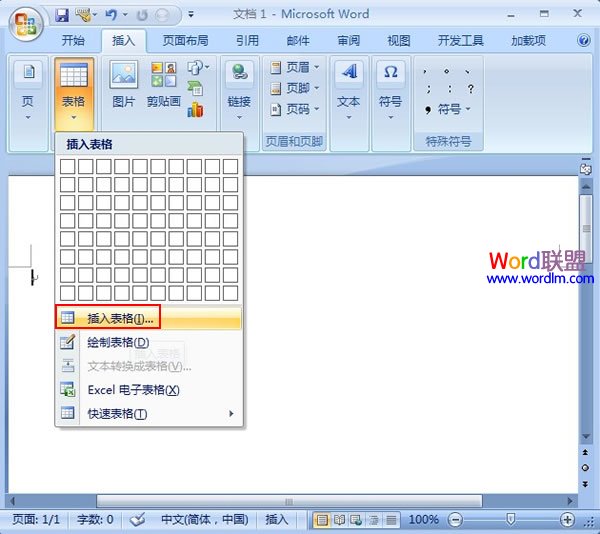Switch to Outline view icon

point(373,520)
